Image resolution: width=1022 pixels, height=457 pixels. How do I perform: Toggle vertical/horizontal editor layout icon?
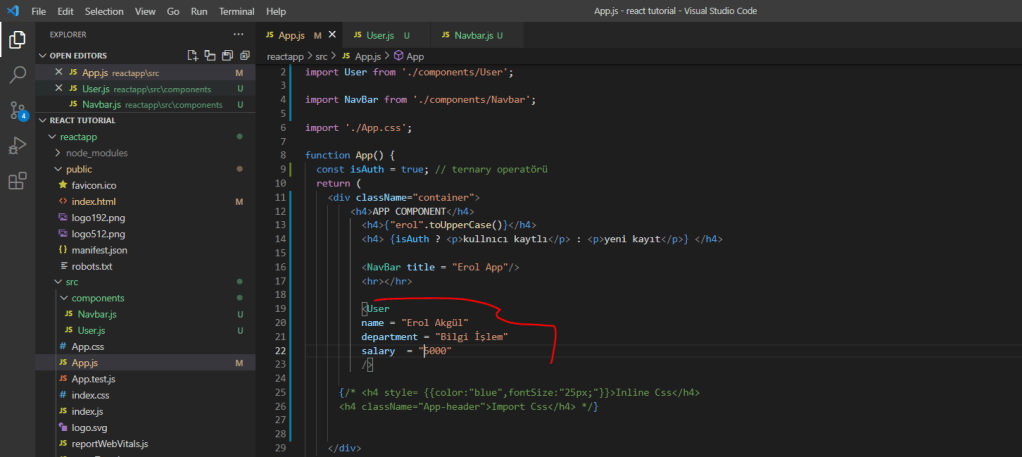click(210, 55)
